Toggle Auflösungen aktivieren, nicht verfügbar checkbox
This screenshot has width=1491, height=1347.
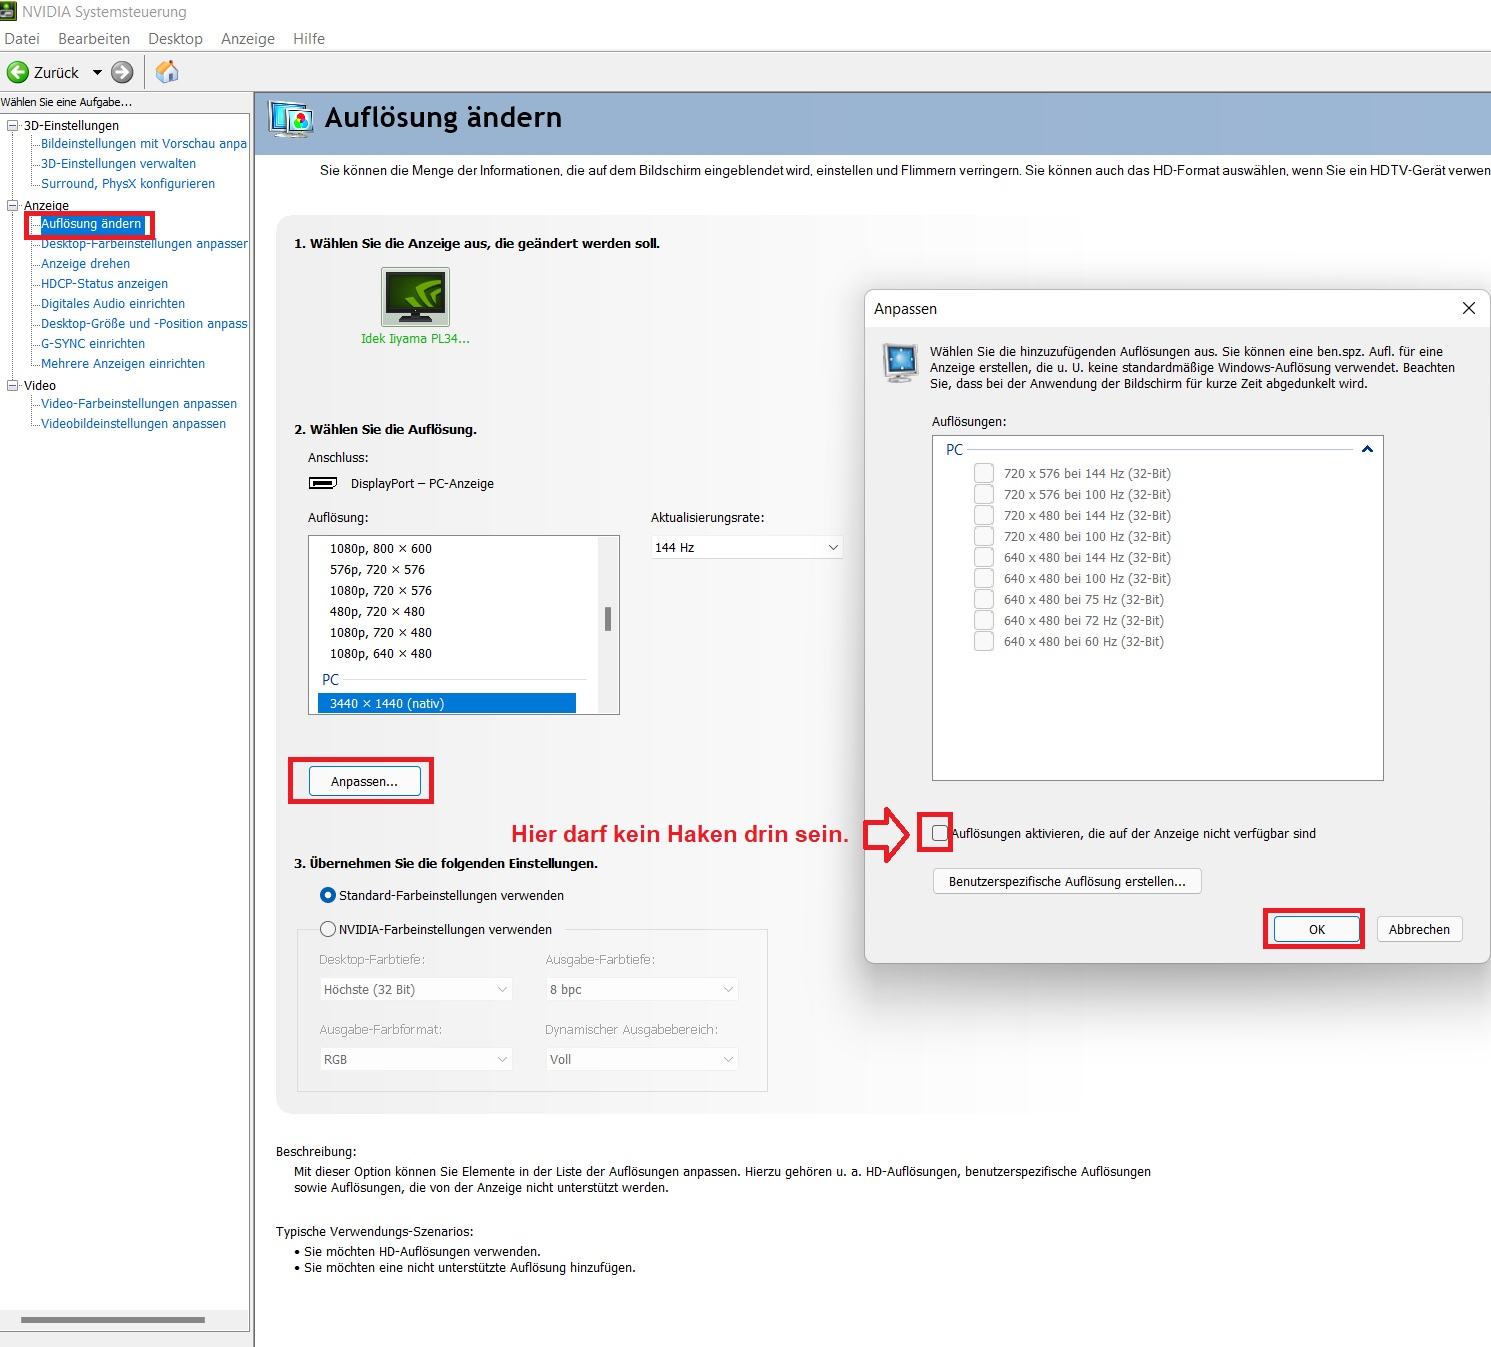[x=939, y=833]
